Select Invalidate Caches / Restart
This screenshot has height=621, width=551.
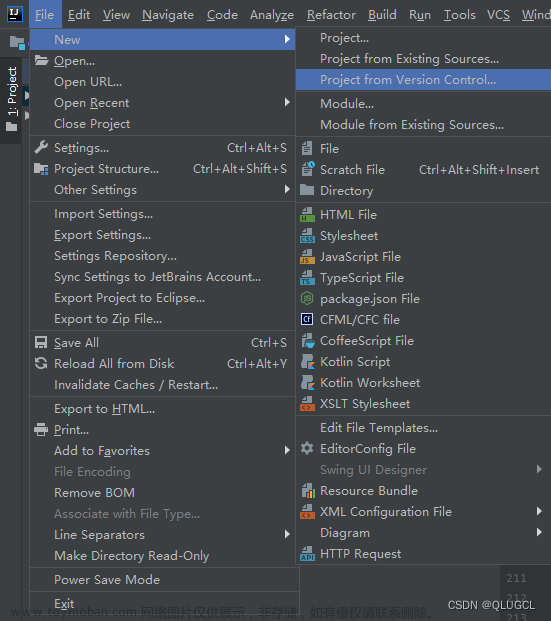pos(162,385)
